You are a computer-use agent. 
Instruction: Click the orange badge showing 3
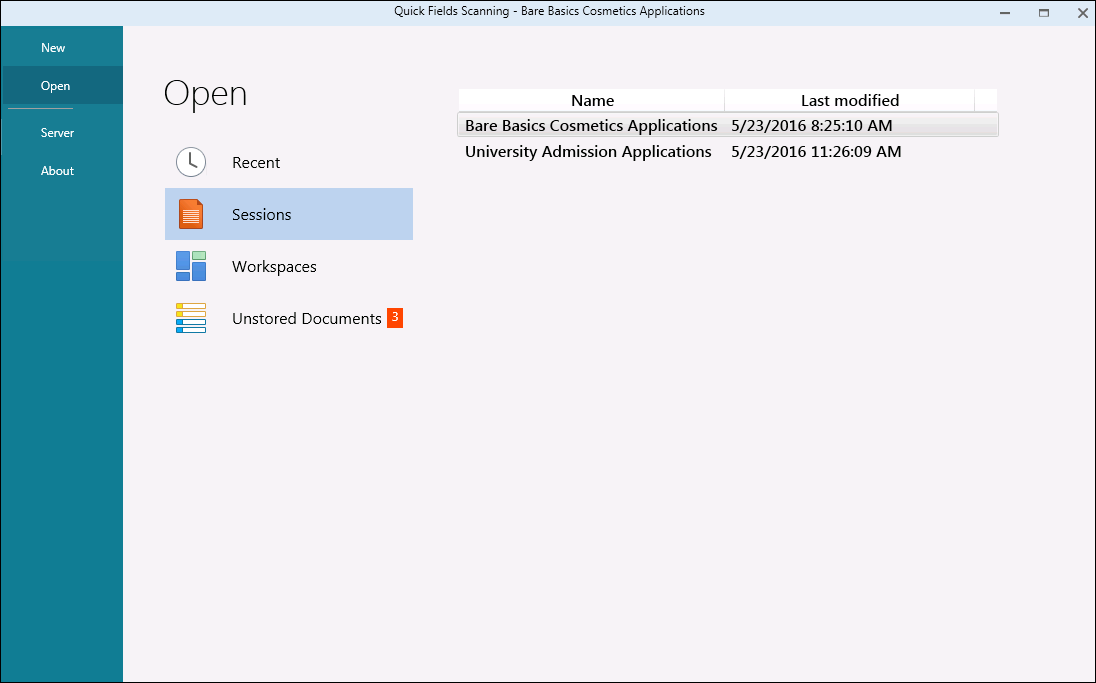(x=395, y=317)
